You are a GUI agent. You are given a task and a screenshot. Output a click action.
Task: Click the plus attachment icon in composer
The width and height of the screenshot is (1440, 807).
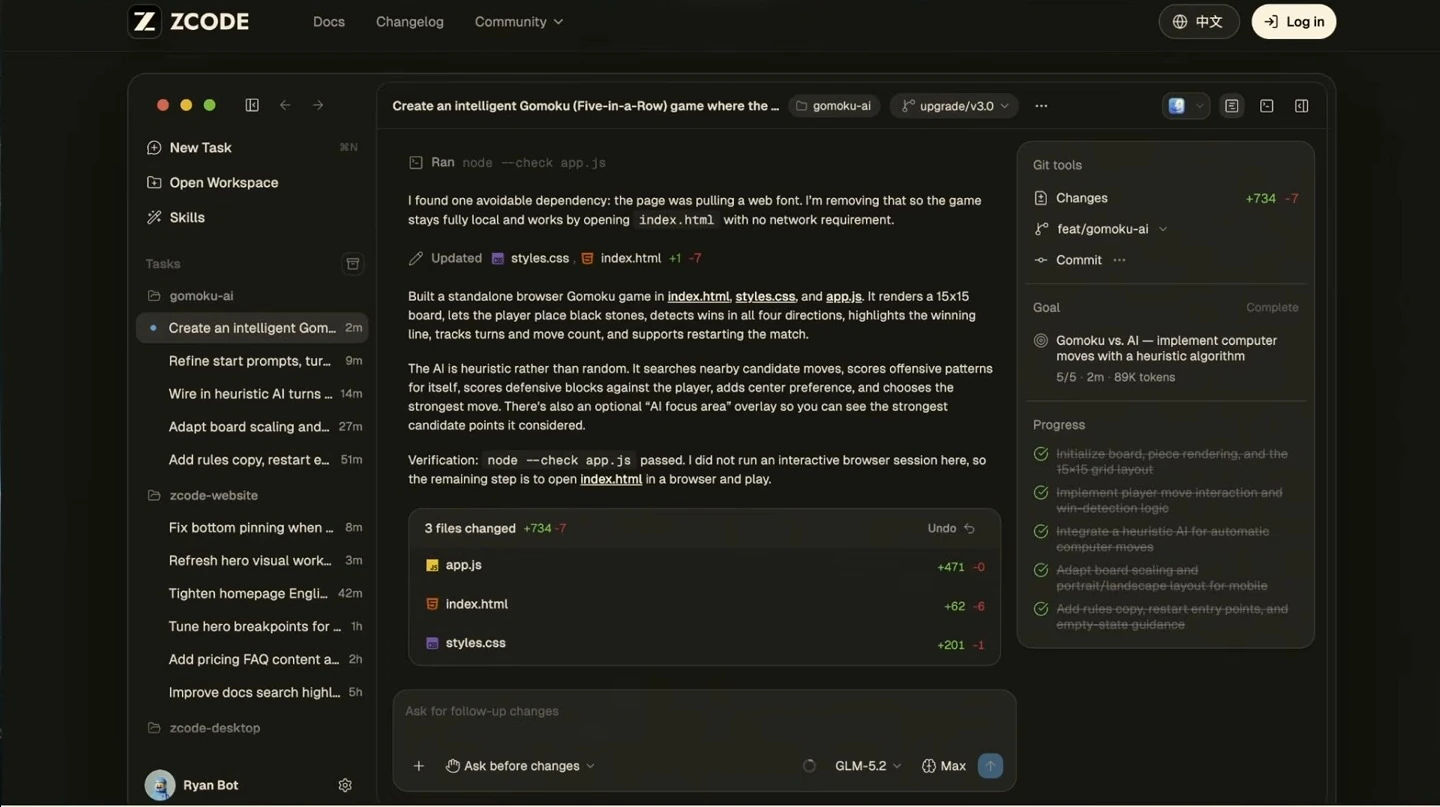(419, 766)
